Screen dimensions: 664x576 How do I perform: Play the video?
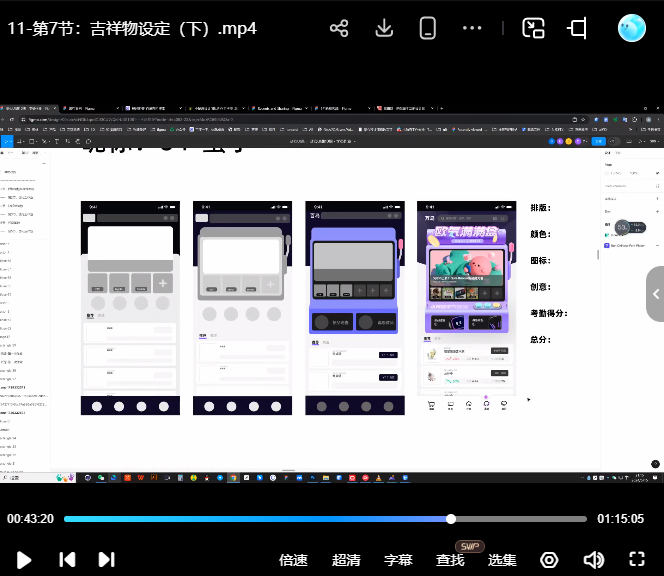click(x=25, y=559)
